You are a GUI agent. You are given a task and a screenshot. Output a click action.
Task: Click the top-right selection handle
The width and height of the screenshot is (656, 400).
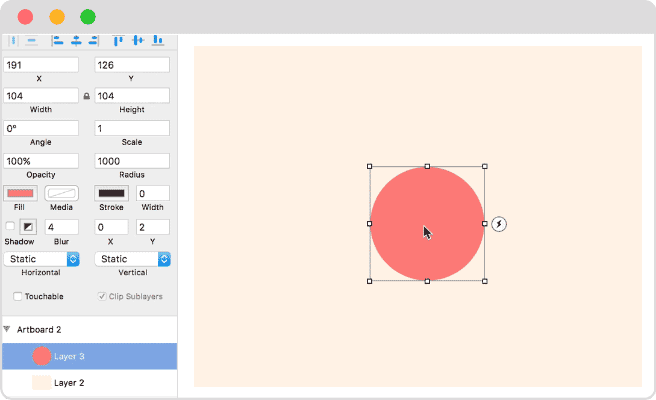[x=484, y=167]
